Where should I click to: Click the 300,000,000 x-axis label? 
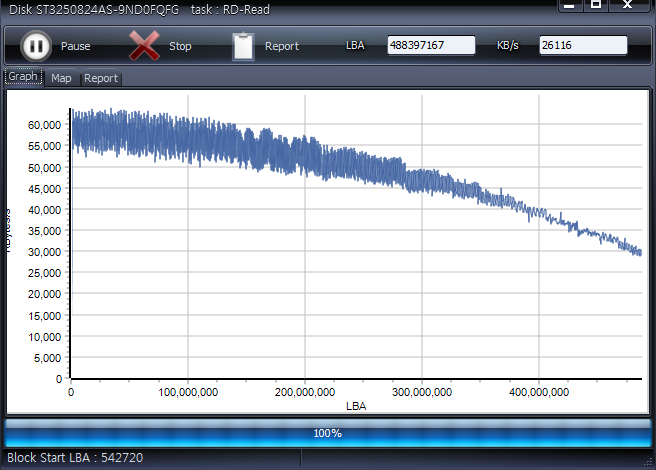pyautogui.click(x=422, y=392)
